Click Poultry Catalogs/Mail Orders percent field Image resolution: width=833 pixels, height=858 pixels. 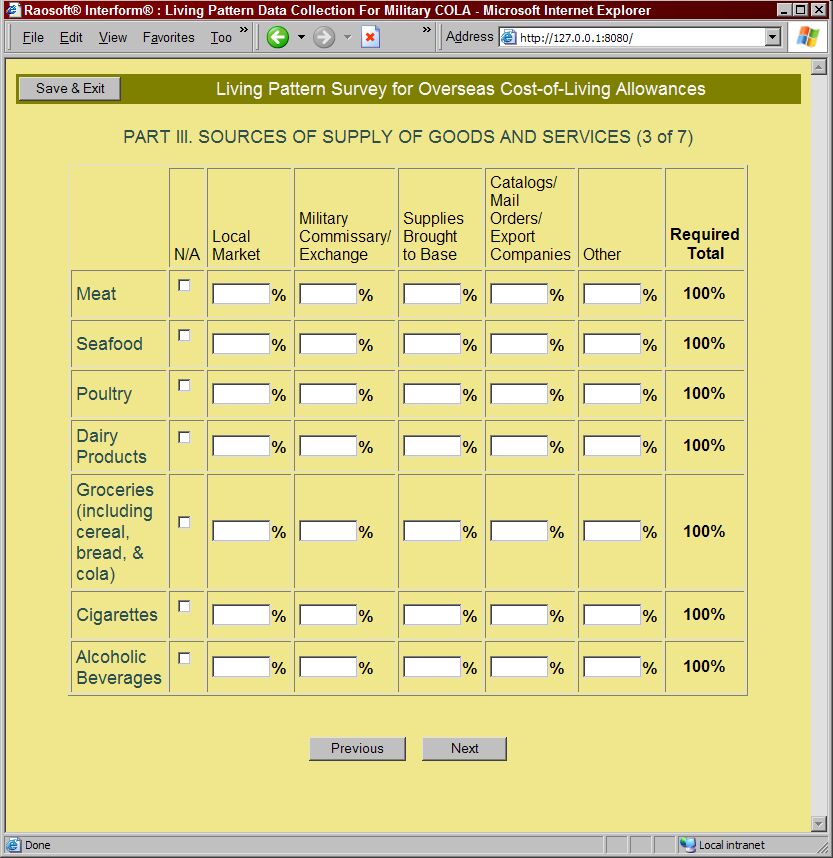pyautogui.click(x=519, y=393)
